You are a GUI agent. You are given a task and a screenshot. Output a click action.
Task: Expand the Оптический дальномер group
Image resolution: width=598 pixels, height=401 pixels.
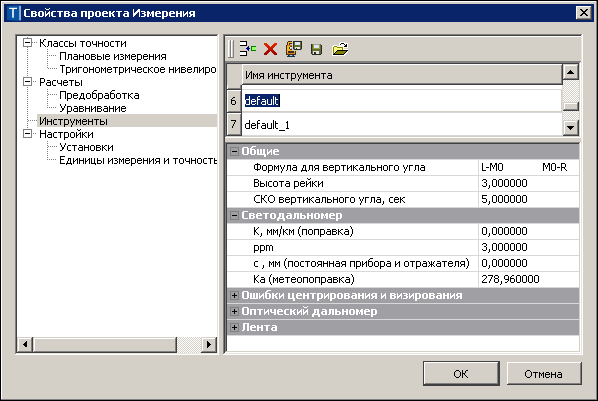point(234,311)
